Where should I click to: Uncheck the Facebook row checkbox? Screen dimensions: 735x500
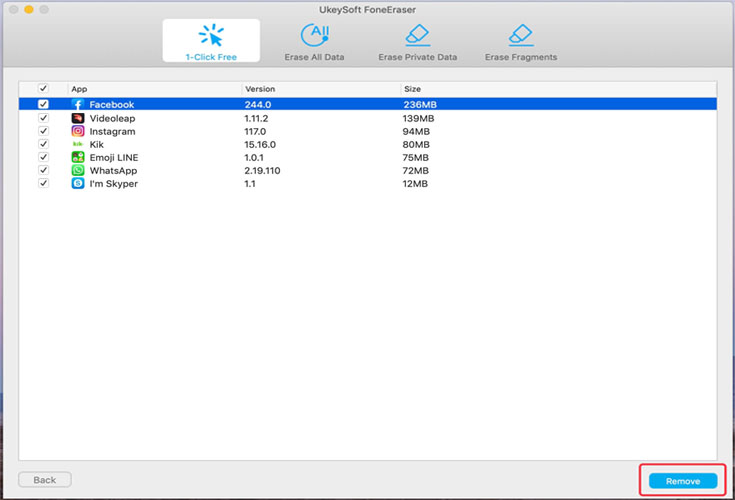tap(43, 104)
